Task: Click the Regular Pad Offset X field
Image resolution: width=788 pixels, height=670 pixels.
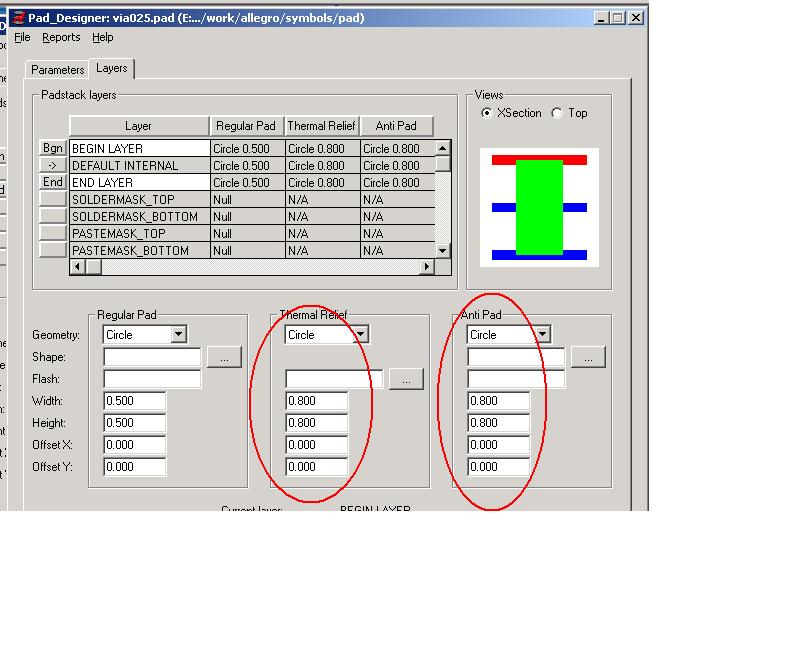Action: (x=135, y=445)
